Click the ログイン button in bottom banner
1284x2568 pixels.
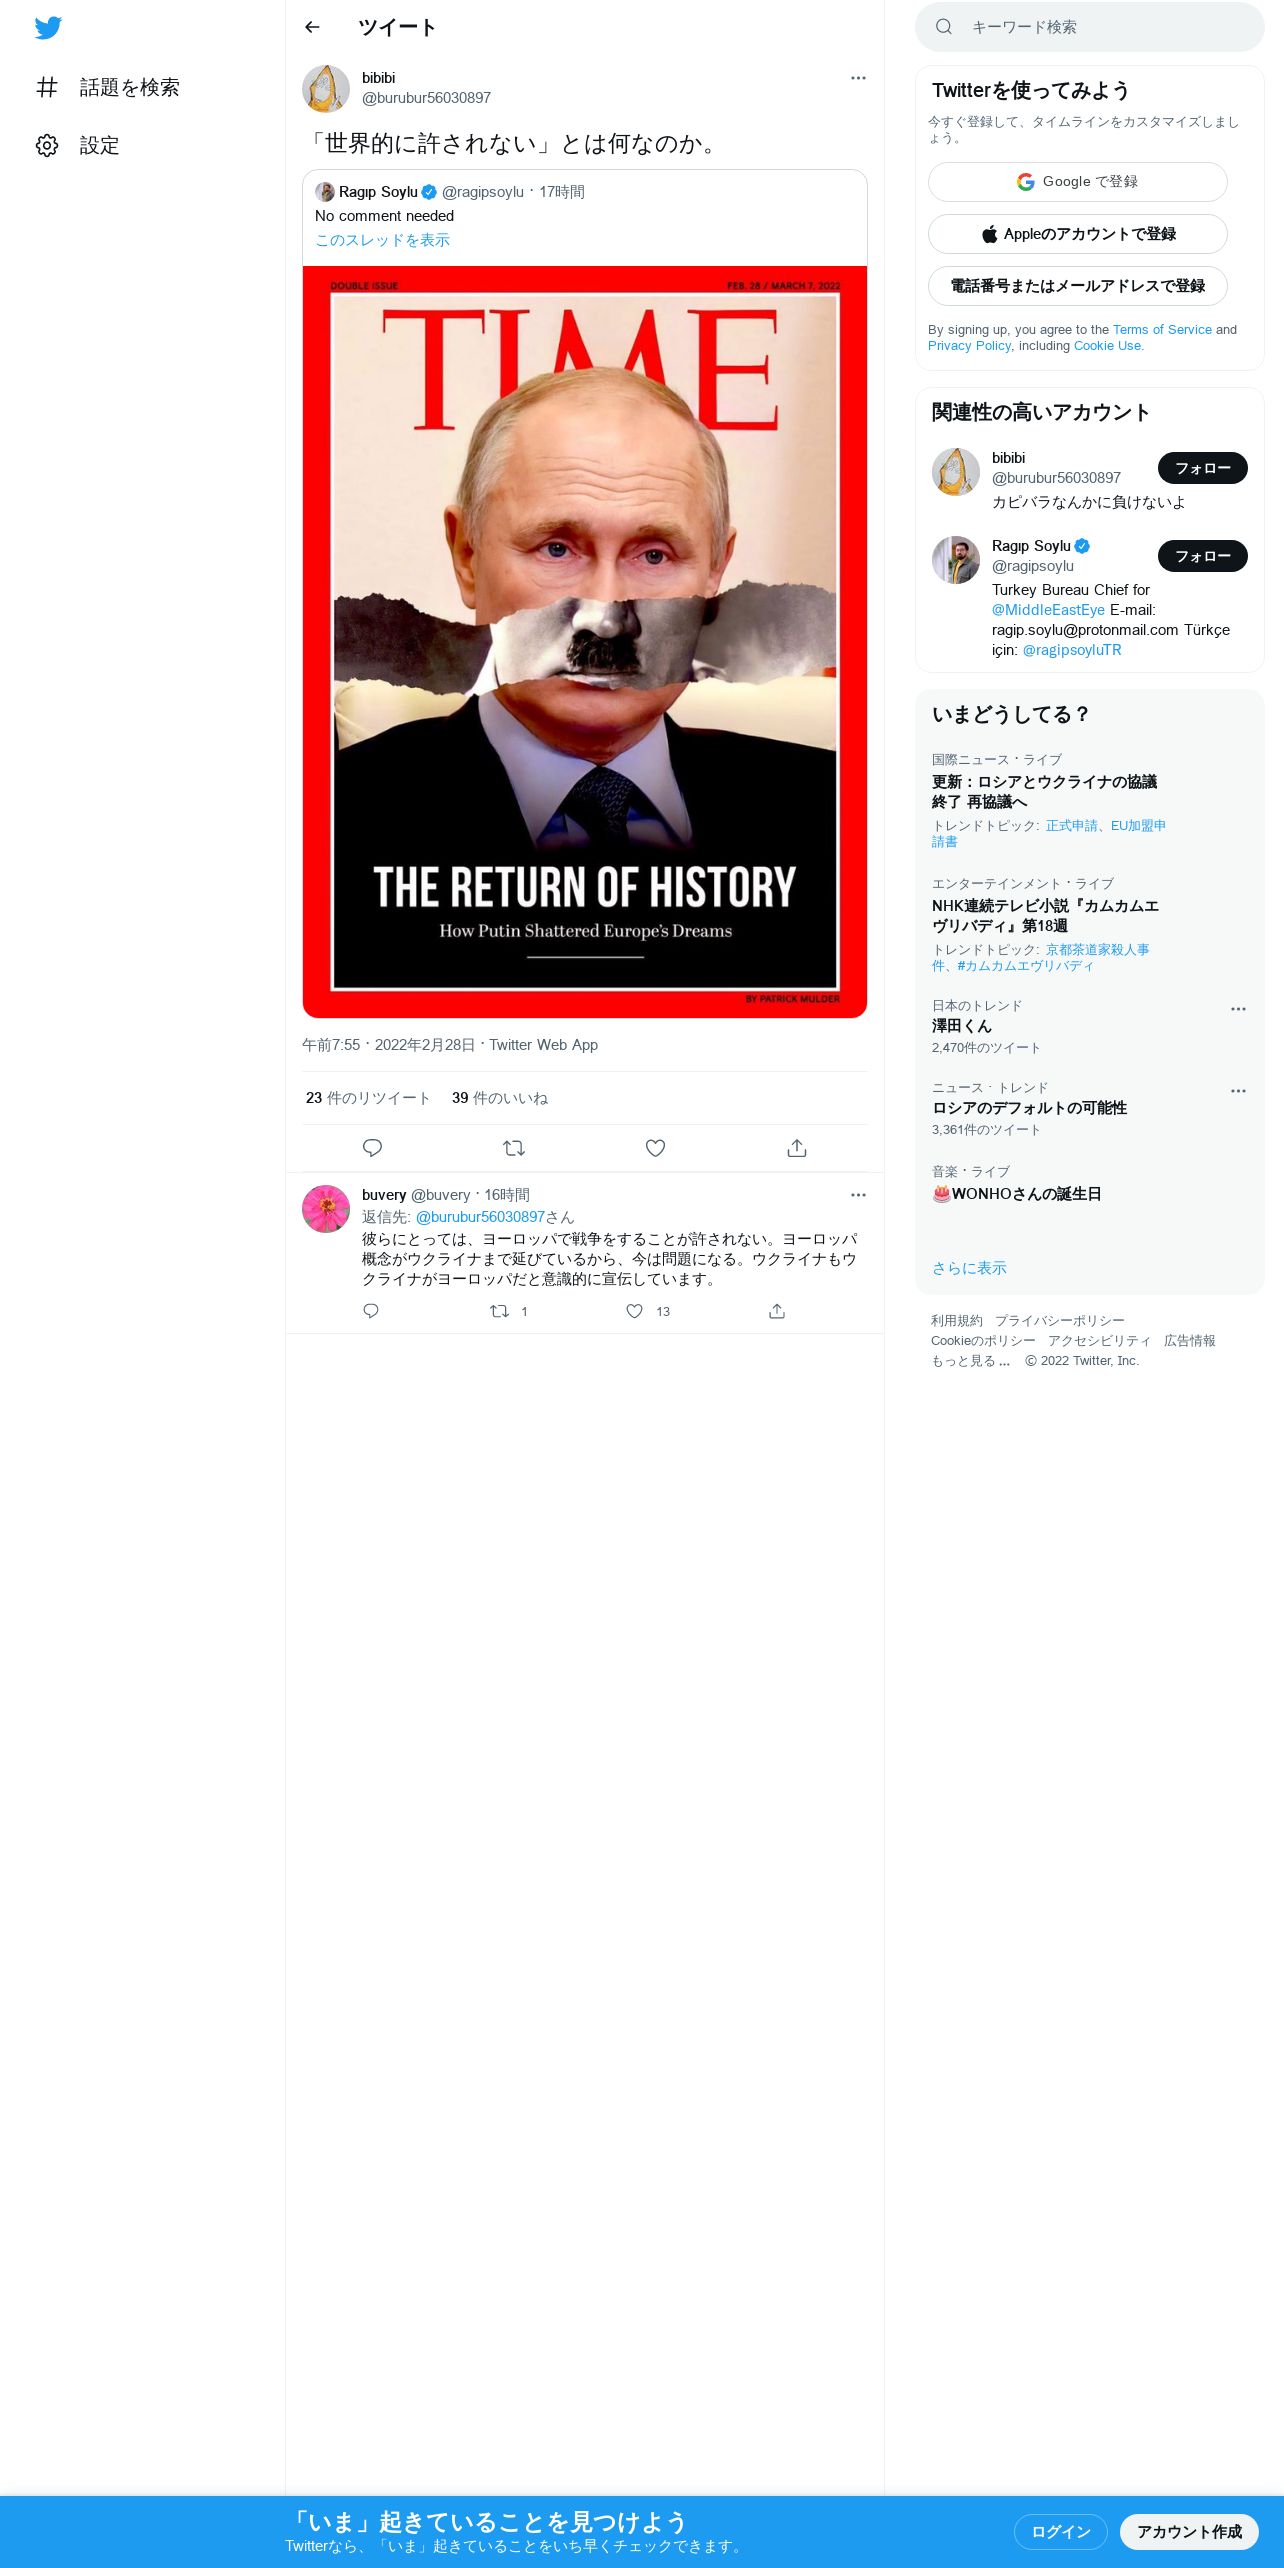(1061, 2531)
